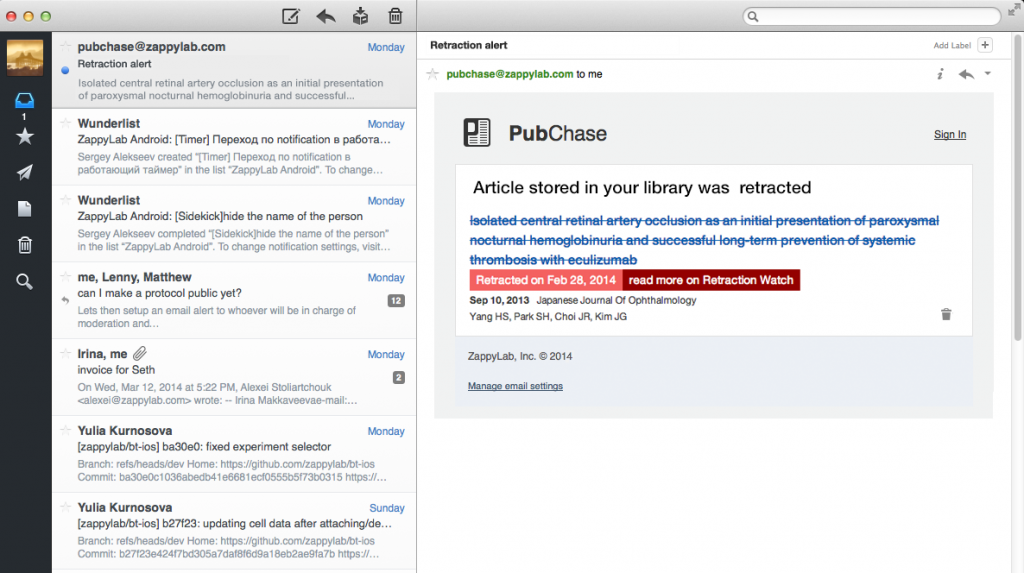Reply using the toolbar arrow
The height and width of the screenshot is (573, 1024).
pyautogui.click(x=326, y=16)
